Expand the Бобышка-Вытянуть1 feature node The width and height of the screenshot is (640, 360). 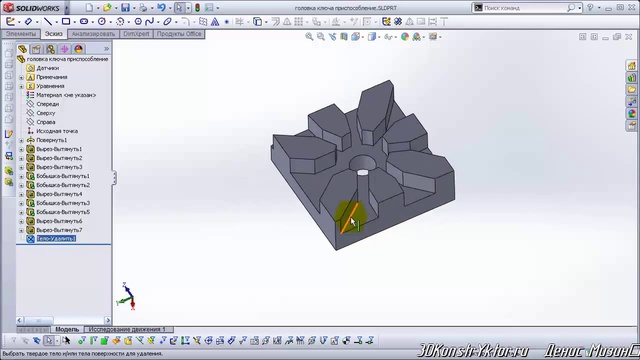[x=21, y=176]
